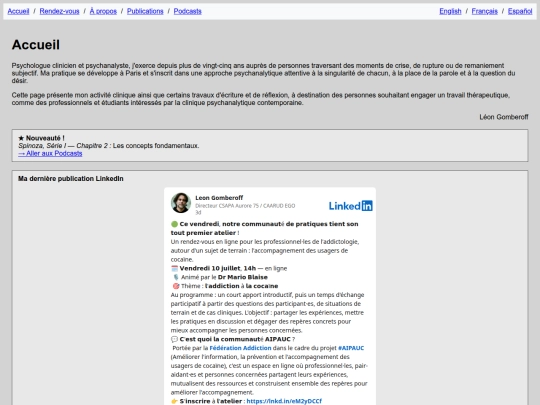Viewport: 540px width, 405px height.
Task: Click the 'Directeur CSAPA Aurore 75 / CAARUD EGO' subtitle
Action: click(x=245, y=206)
